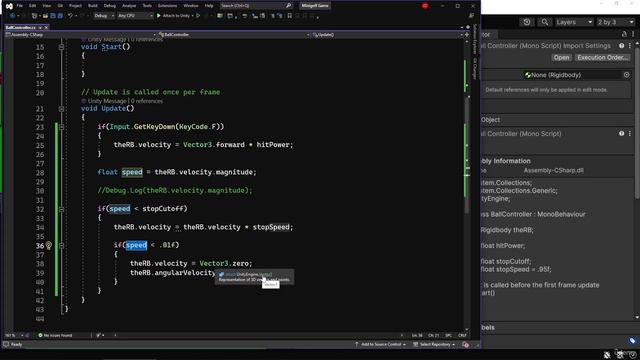
Task: Click the Open button in Import Settings
Action: click(561, 58)
